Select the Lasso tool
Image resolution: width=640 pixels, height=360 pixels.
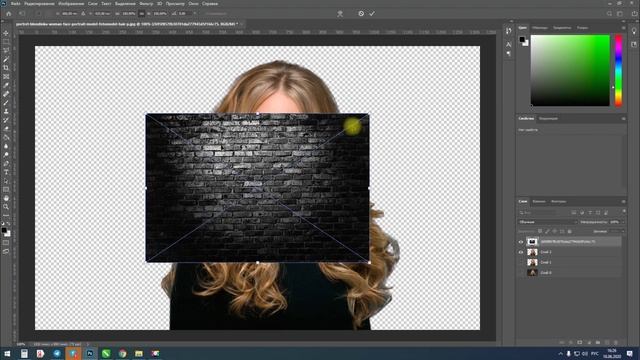(6, 50)
